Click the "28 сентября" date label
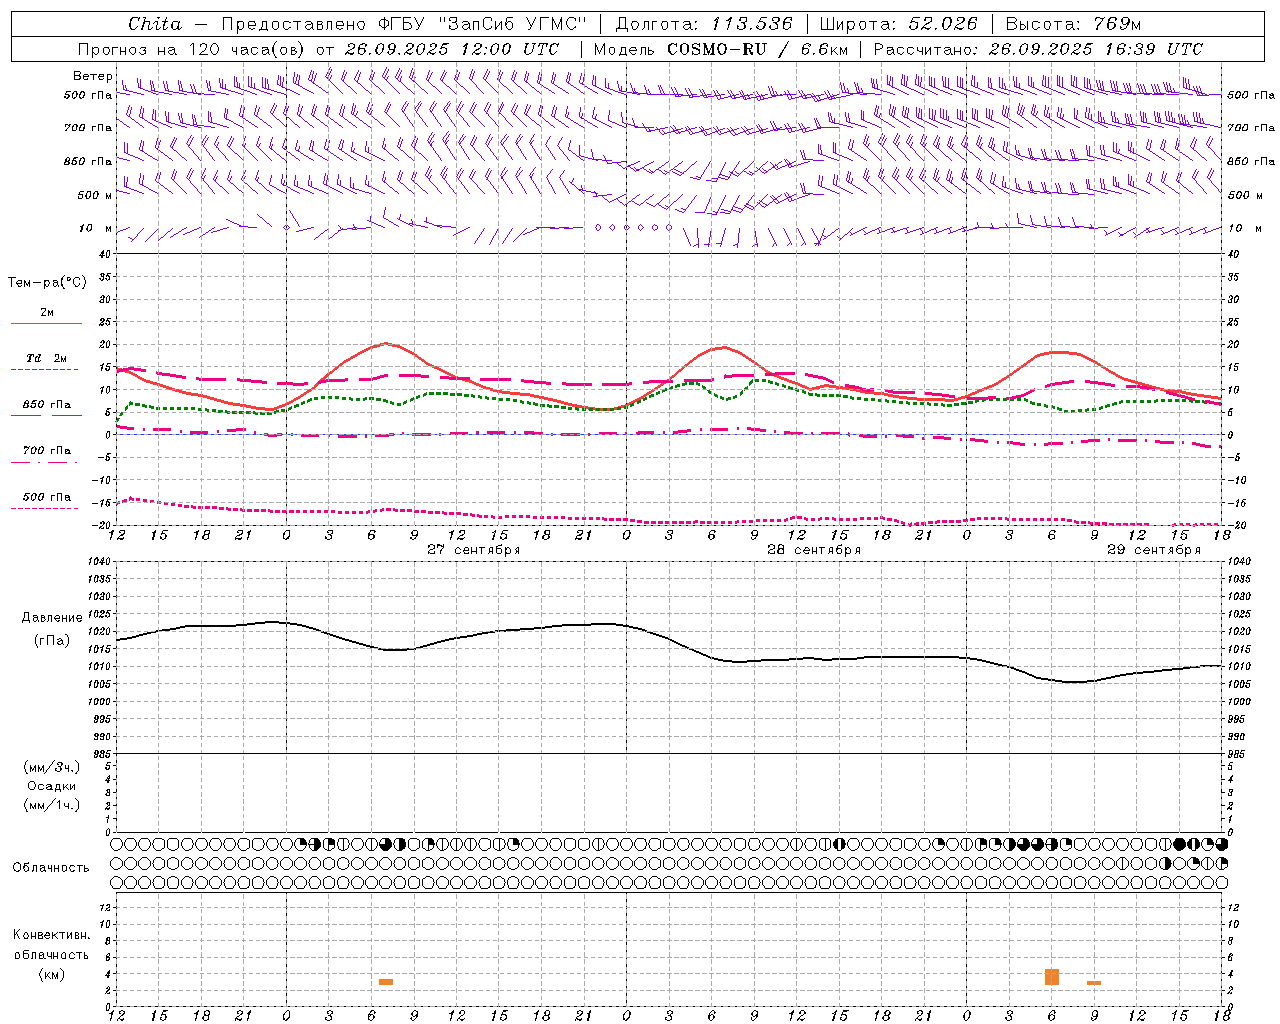This screenshot has height=1024, width=1280. coord(814,550)
